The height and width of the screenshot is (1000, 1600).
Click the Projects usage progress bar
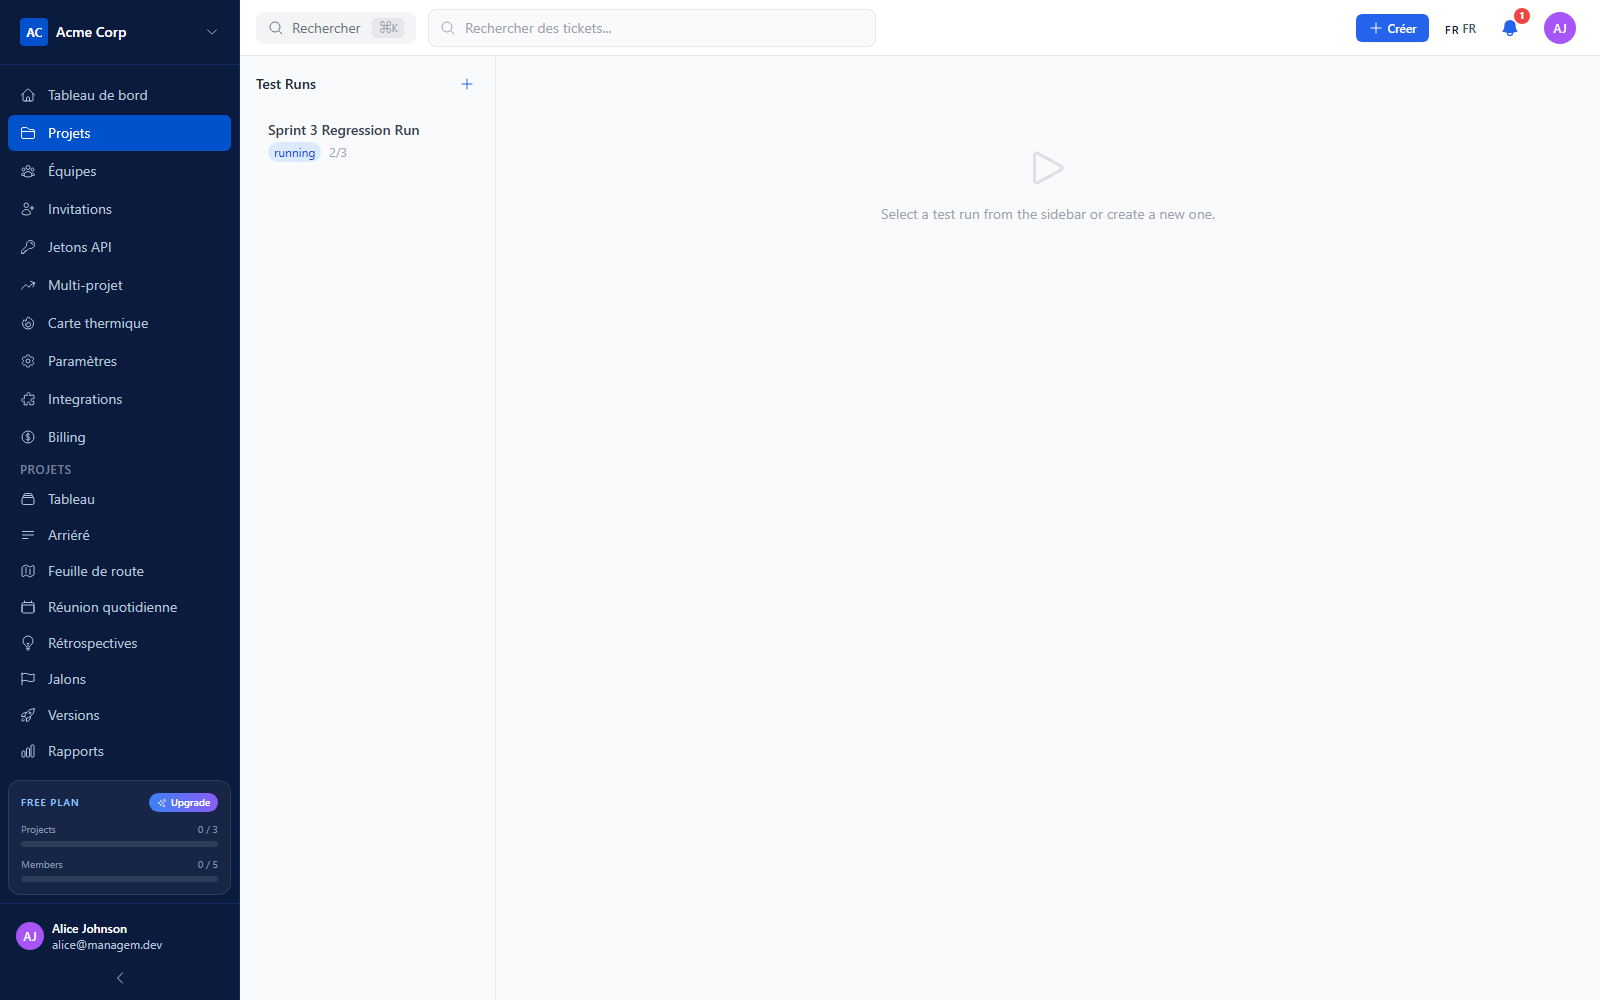tap(119, 844)
